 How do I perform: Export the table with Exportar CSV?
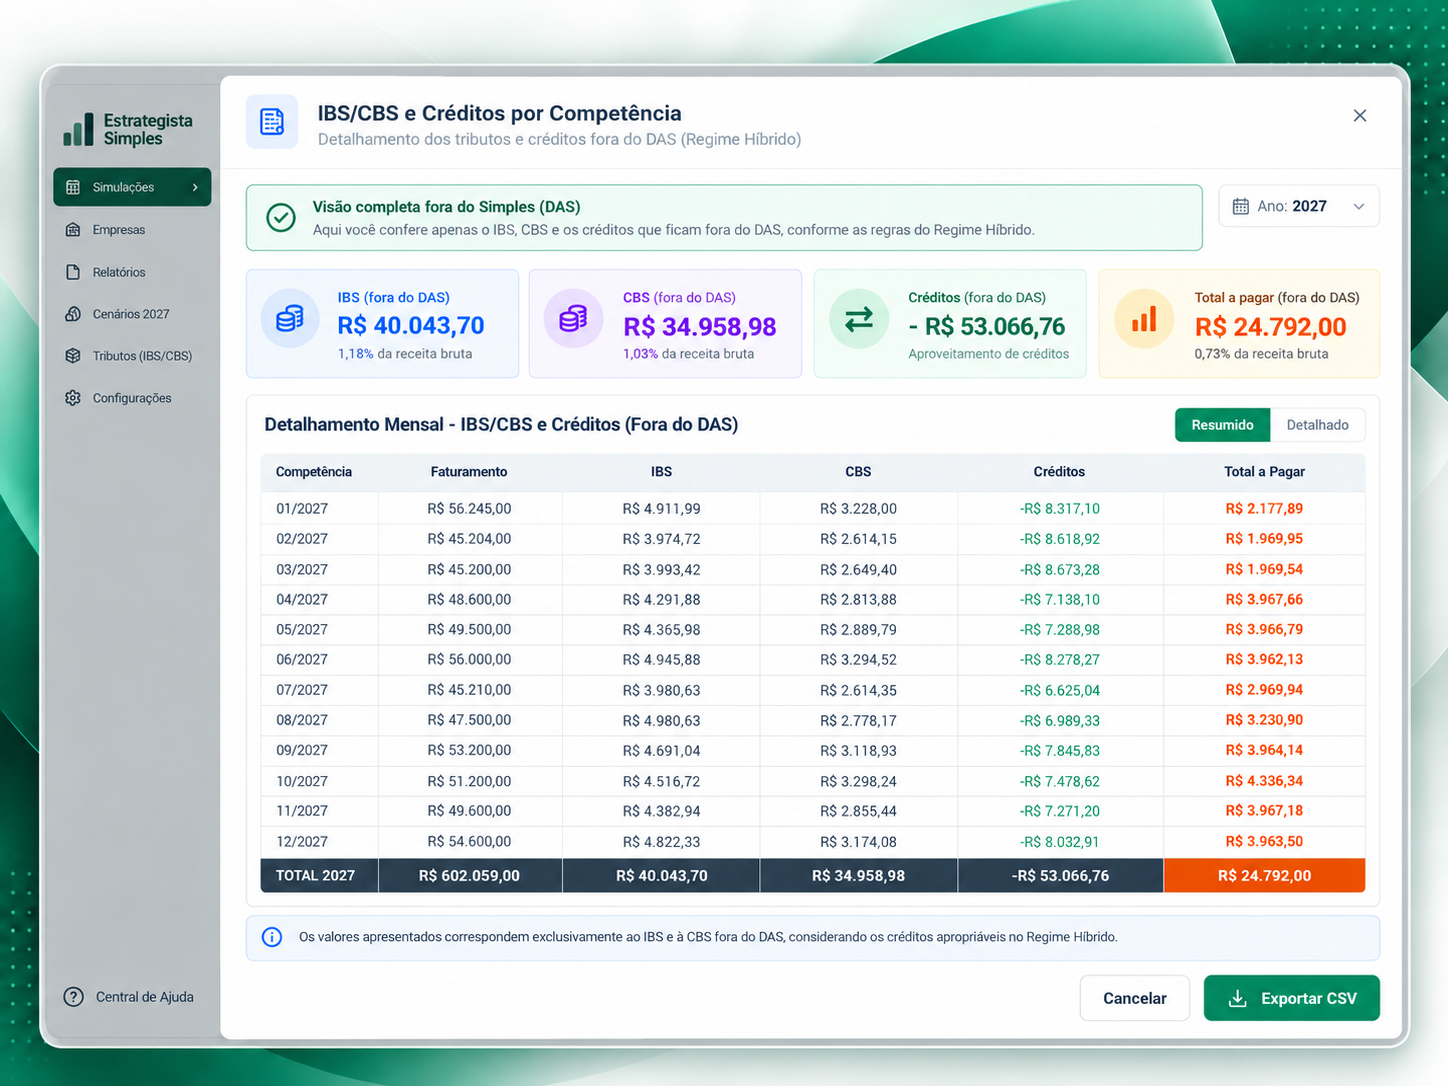click(x=1292, y=998)
